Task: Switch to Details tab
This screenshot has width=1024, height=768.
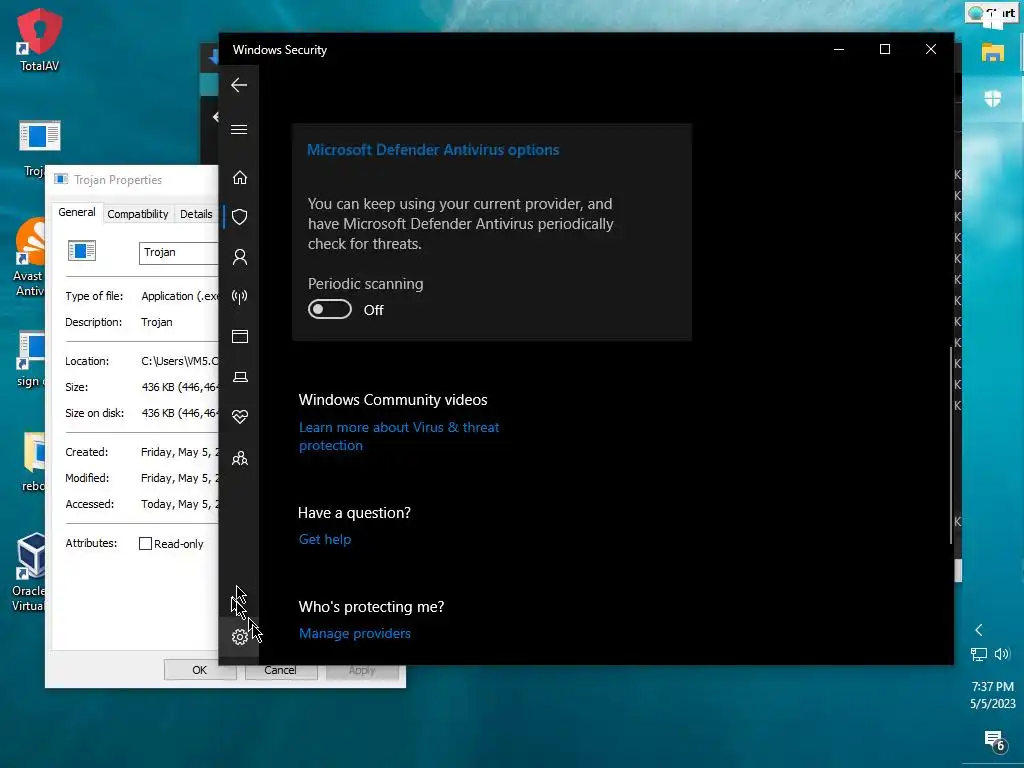Action: point(196,214)
